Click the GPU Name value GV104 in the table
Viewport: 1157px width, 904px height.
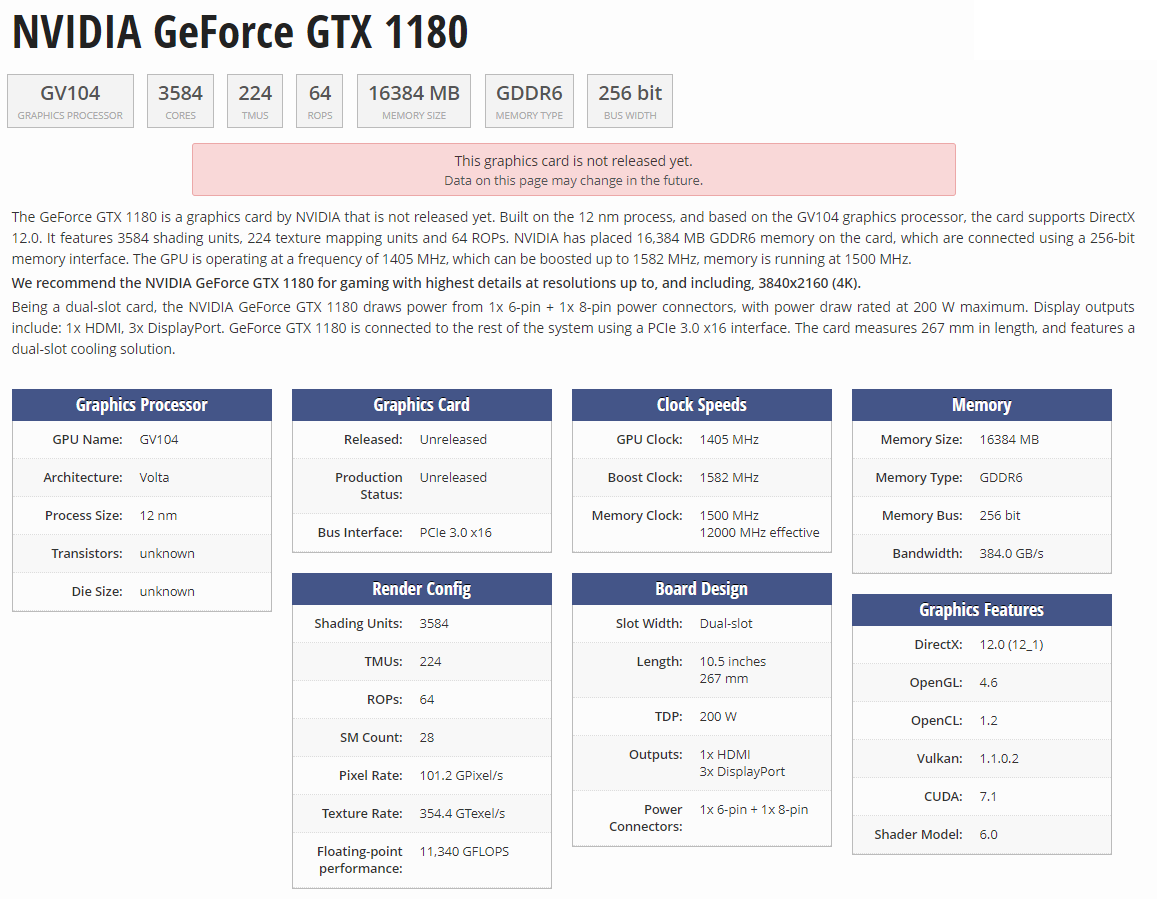tap(159, 440)
